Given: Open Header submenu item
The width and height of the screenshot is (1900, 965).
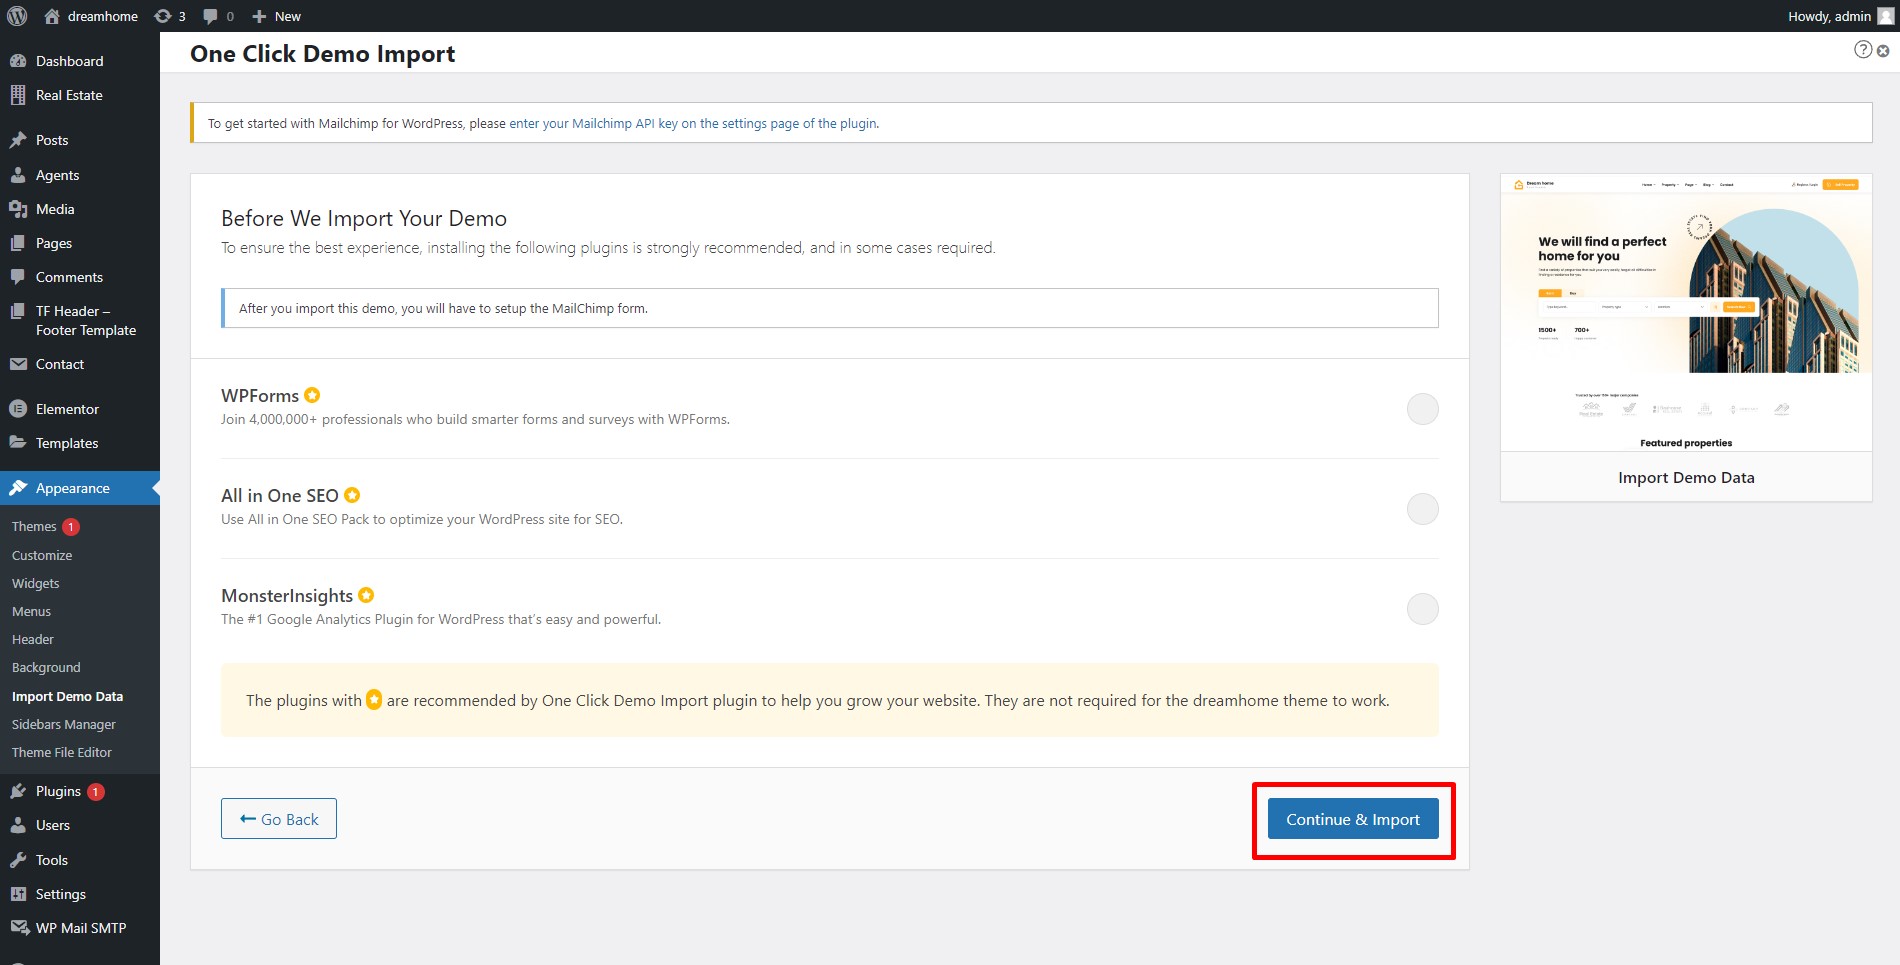Looking at the screenshot, I should [x=33, y=639].
